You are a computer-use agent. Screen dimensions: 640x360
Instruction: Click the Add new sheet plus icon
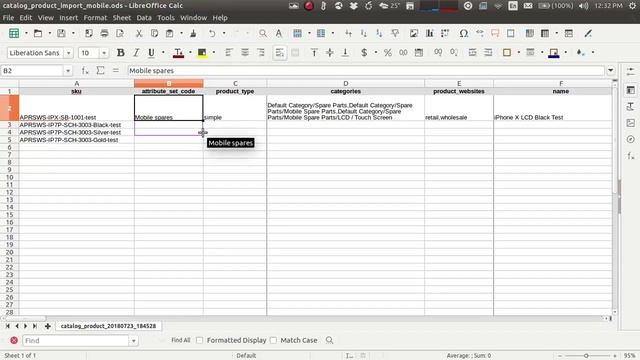coord(48,326)
